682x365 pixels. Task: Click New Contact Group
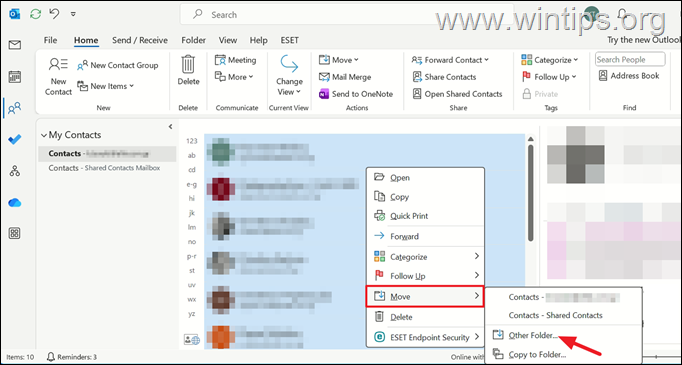pos(117,65)
